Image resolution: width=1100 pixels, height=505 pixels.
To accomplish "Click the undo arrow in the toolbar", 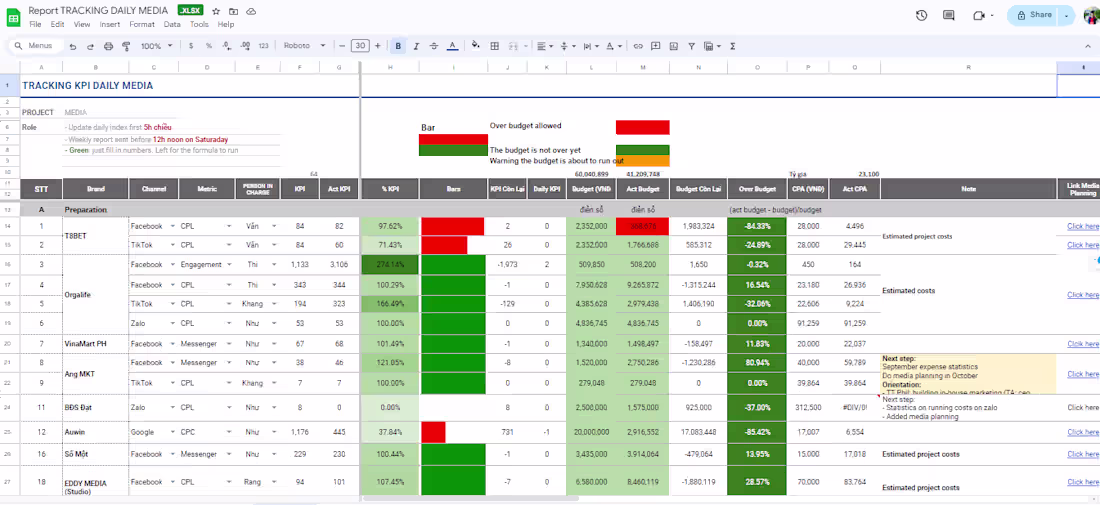I will [x=75, y=46].
